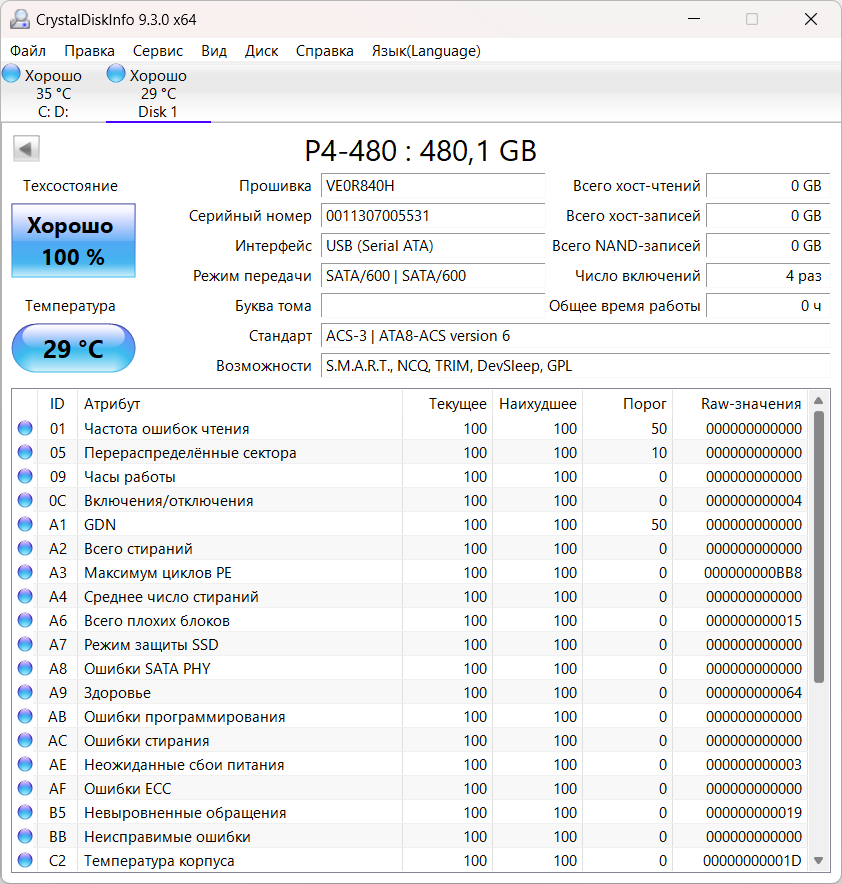Click the attribute list scrollbar thumb

pos(819,547)
